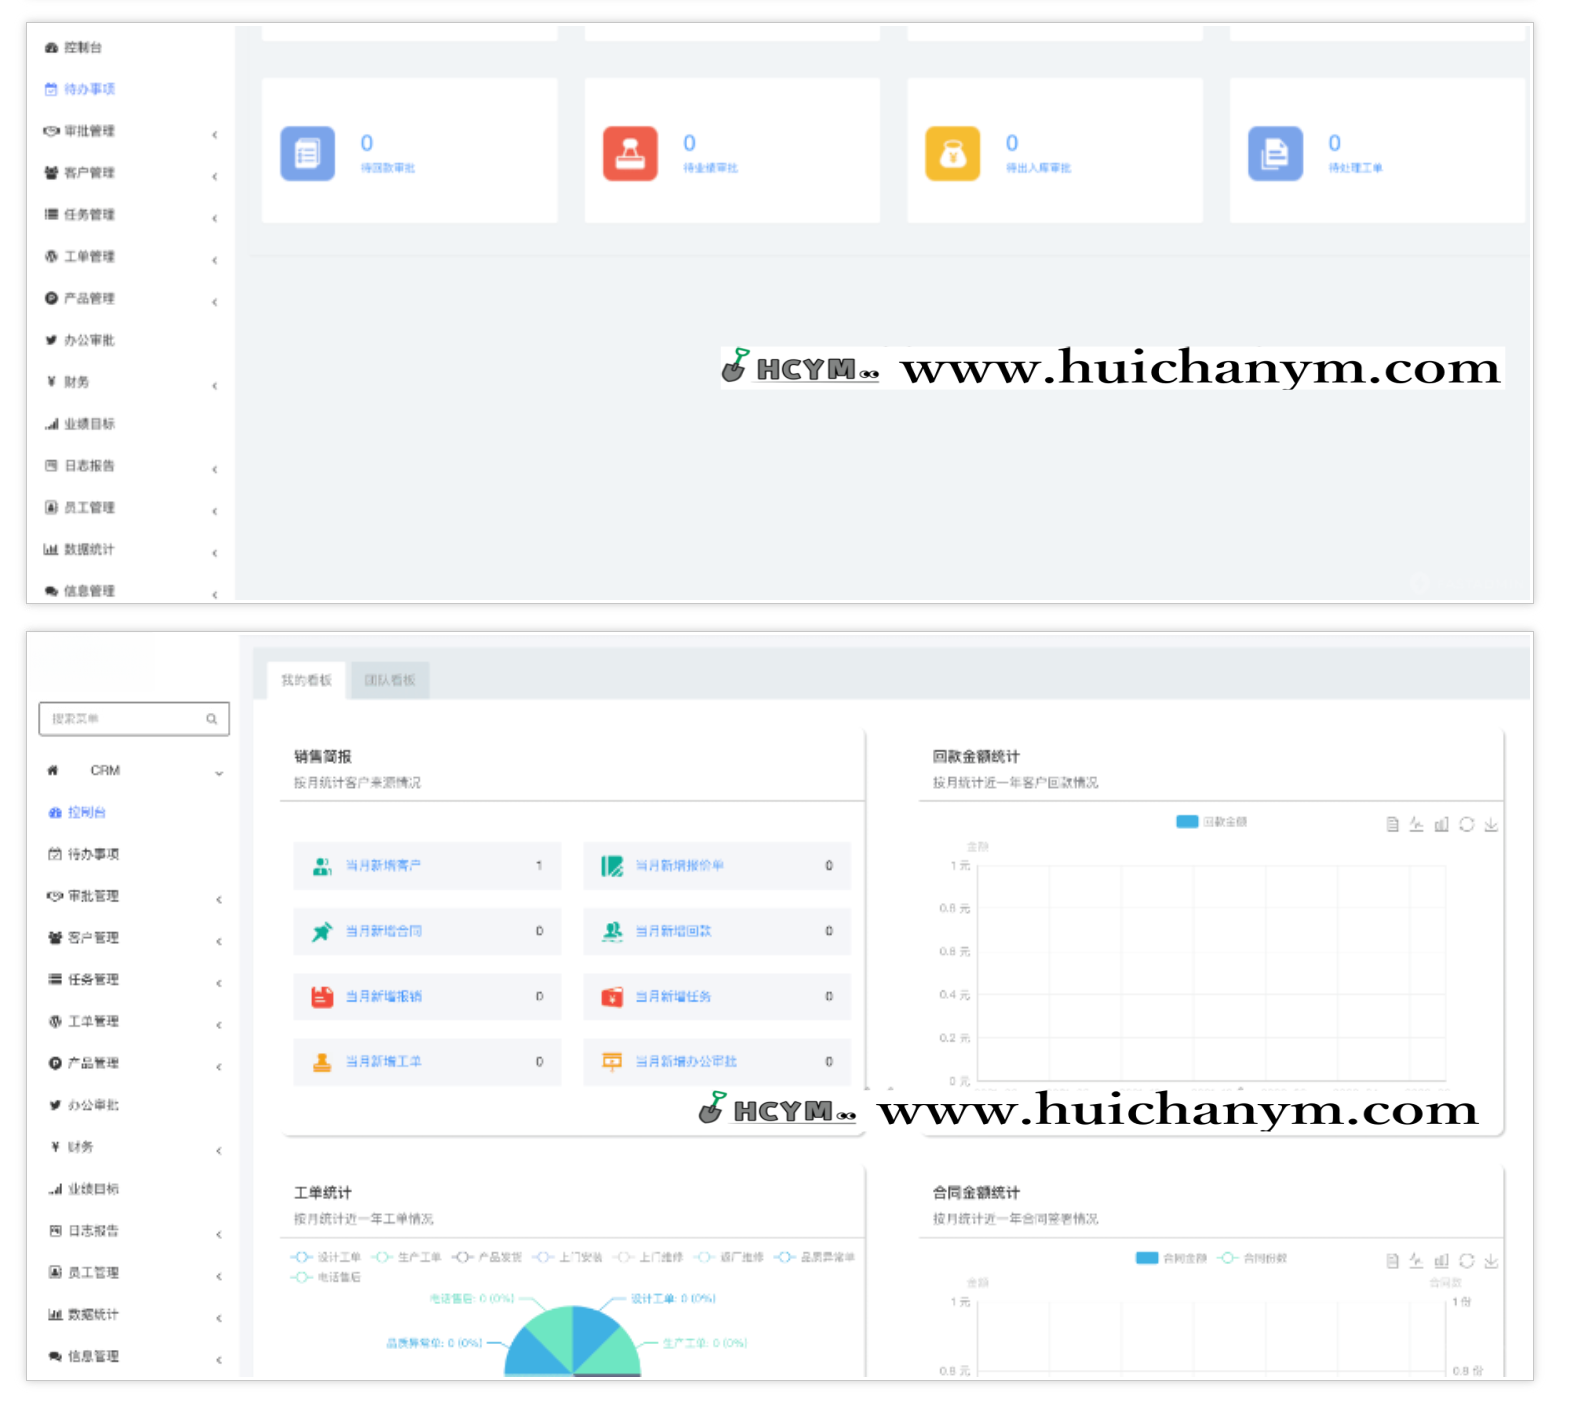Switch 合同金额统计 chart to line view
This screenshot has height=1404, width=1569.
(x=1416, y=1261)
